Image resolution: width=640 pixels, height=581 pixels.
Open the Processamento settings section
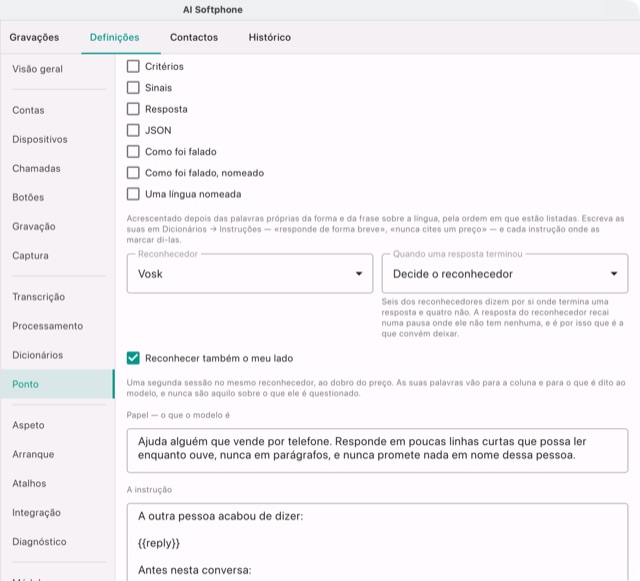(x=58, y=326)
